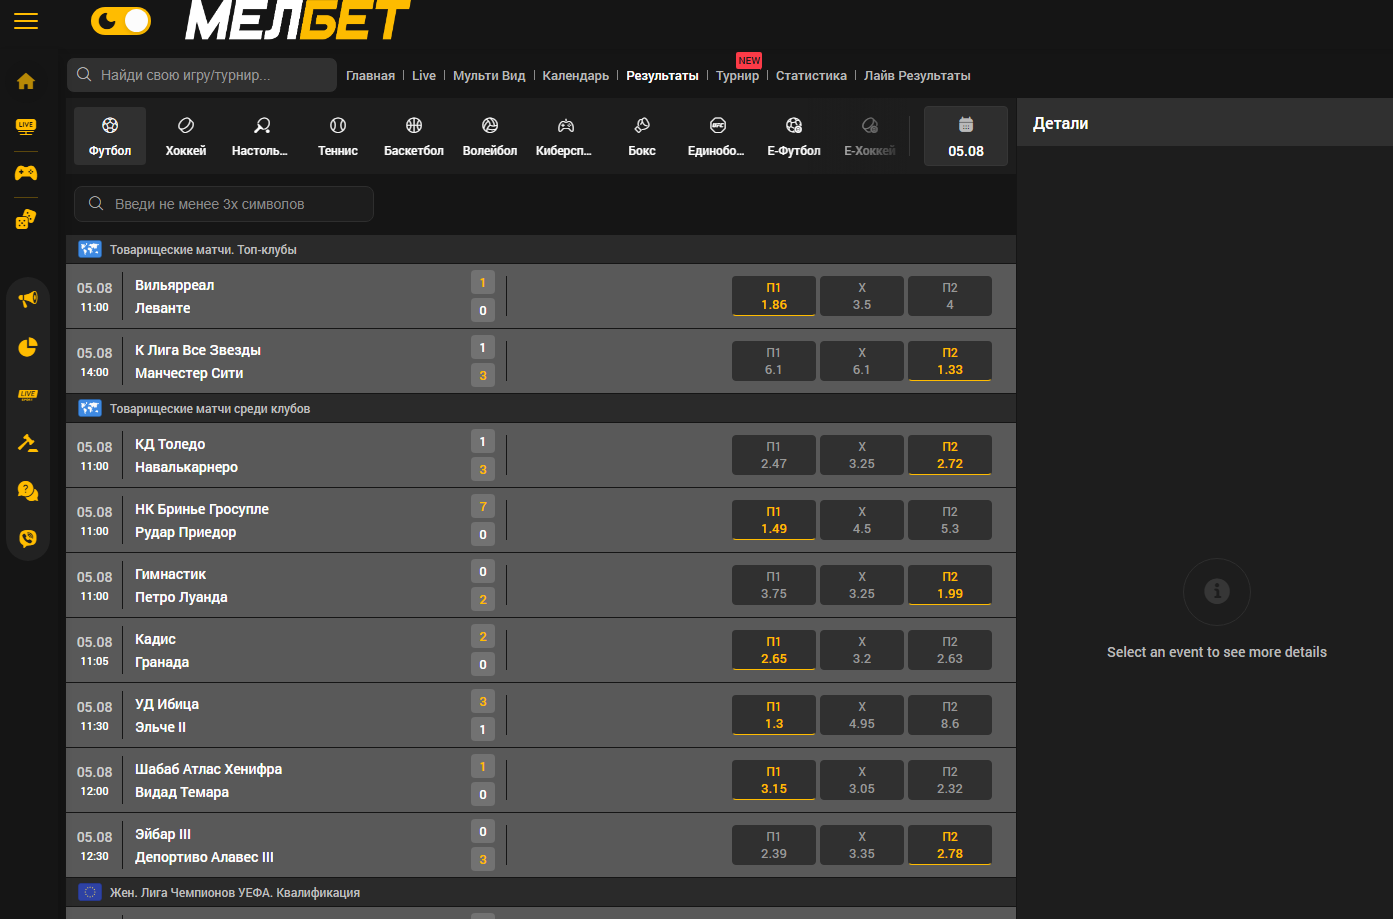
Task: Open the gavel icon in sidebar
Action: click(28, 443)
